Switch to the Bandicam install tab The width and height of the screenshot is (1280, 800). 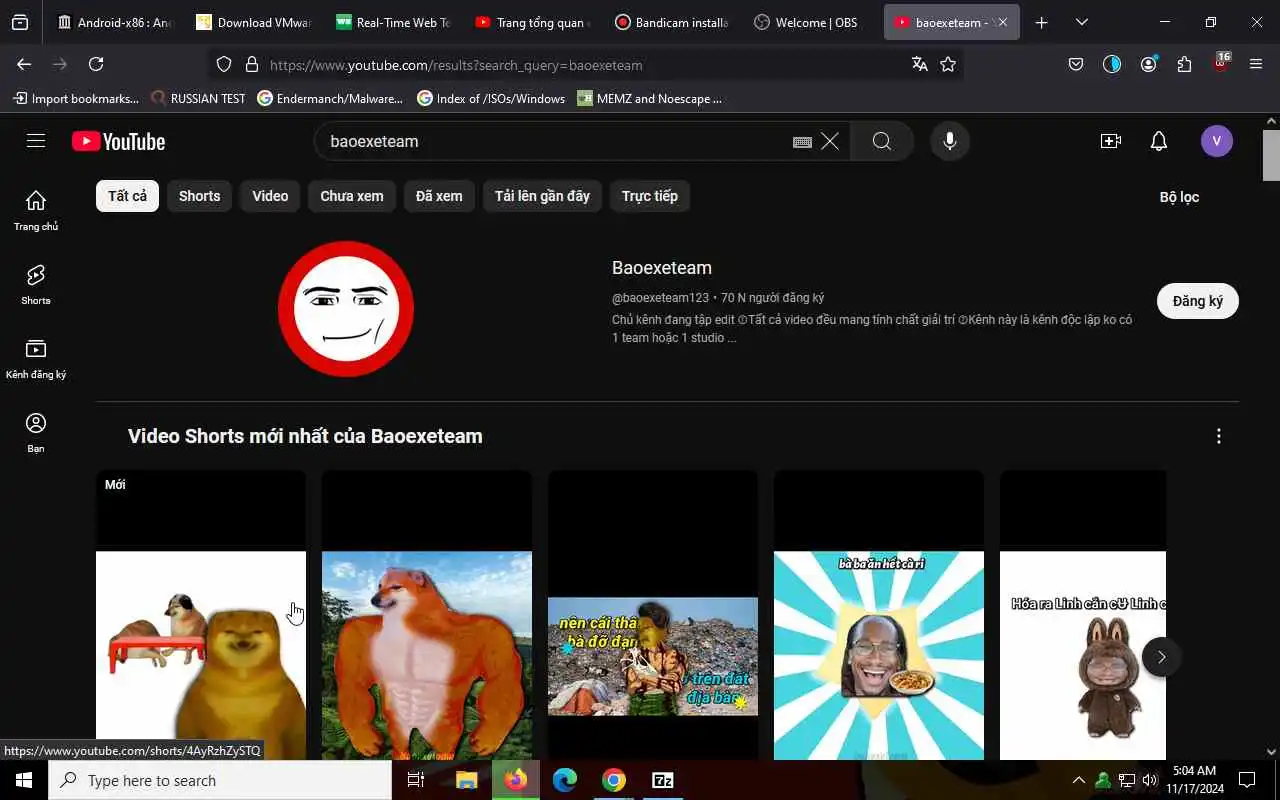672,22
